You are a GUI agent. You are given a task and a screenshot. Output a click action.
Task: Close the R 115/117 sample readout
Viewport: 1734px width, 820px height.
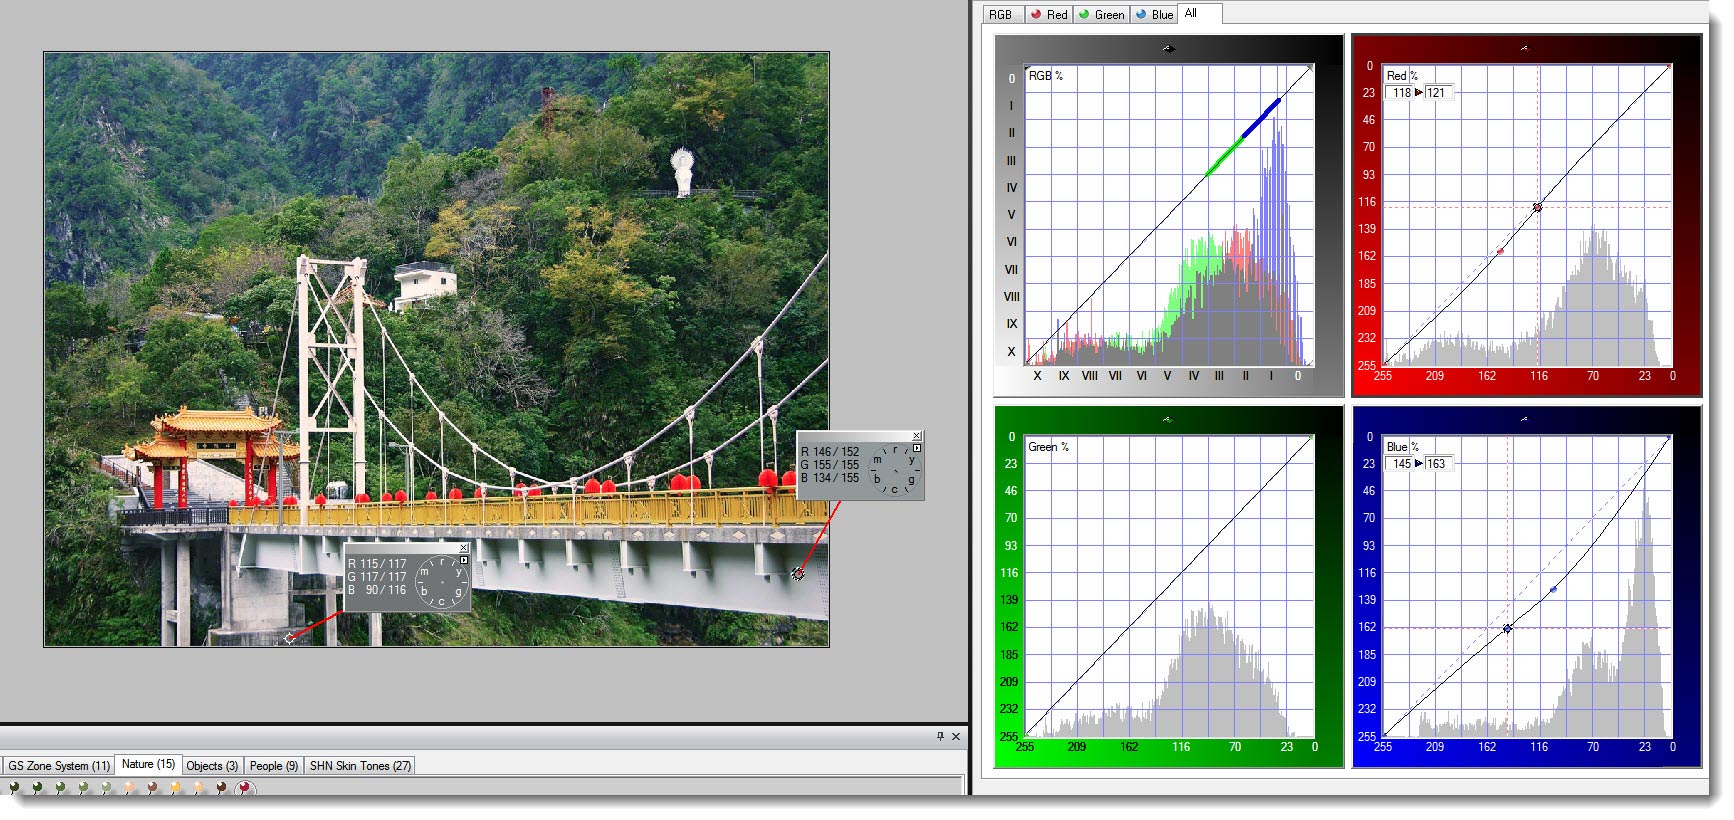pos(464,548)
